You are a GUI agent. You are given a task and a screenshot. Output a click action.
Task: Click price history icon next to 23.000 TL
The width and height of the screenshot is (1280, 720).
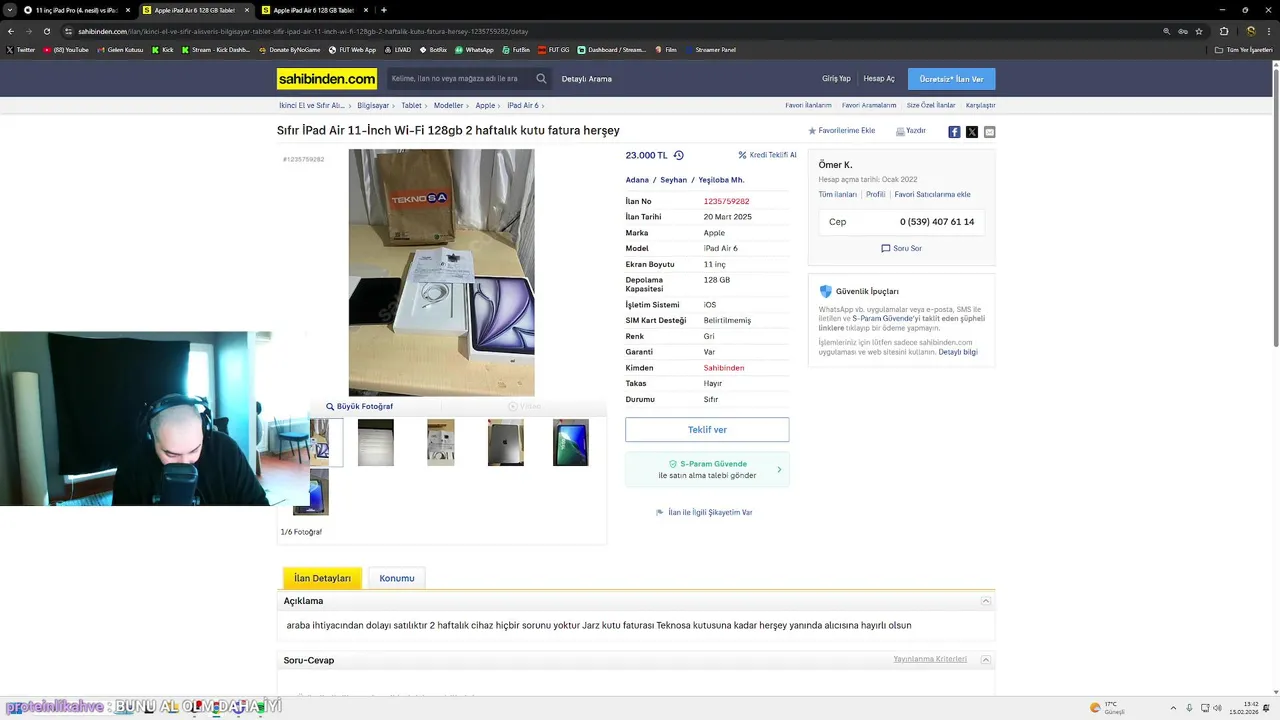pyautogui.click(x=678, y=155)
